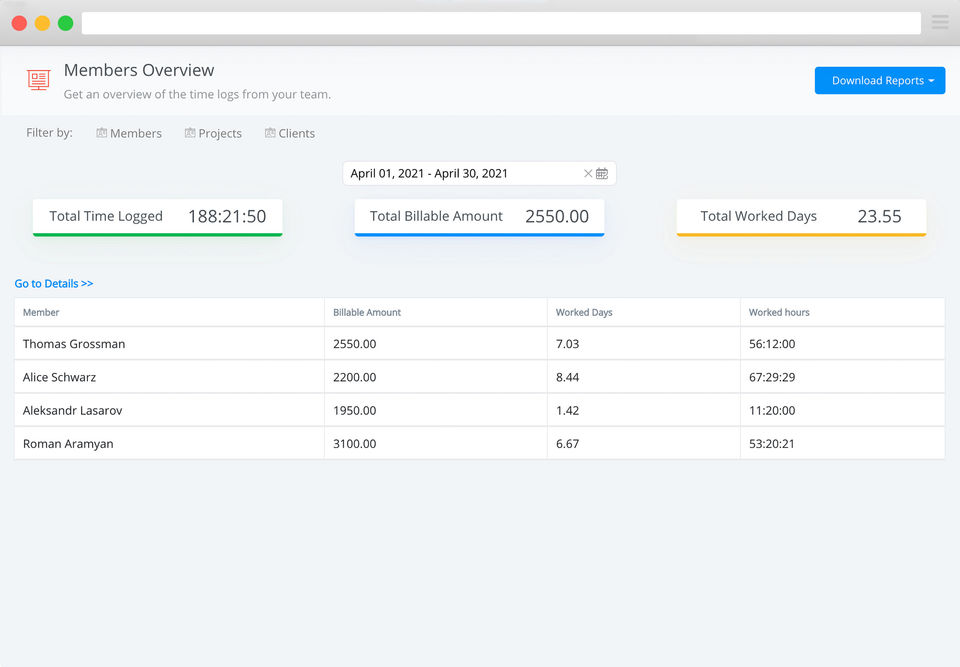Expand the Download Reports dropdown
Viewport: 960px width, 667px height.
879,81
